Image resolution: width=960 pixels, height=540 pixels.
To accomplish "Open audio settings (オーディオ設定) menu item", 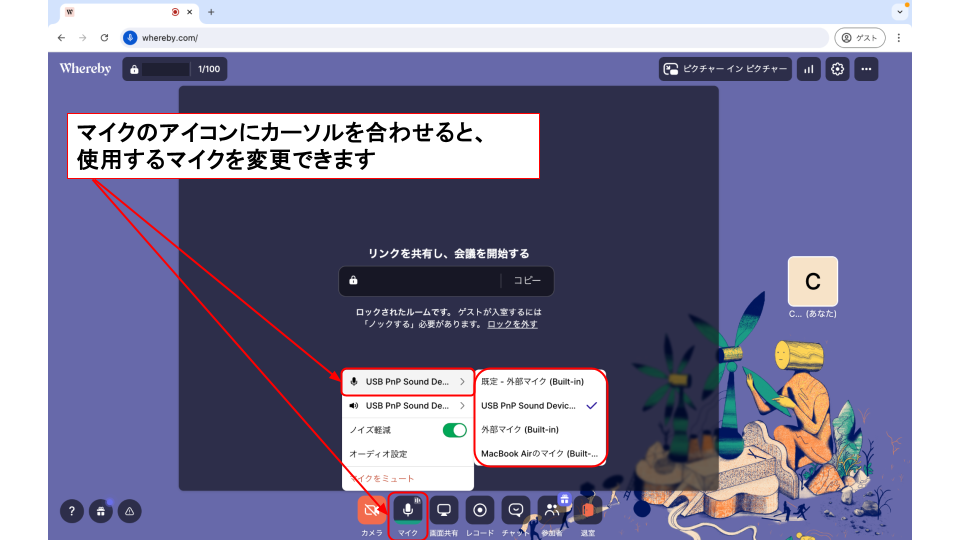I will click(x=378, y=454).
